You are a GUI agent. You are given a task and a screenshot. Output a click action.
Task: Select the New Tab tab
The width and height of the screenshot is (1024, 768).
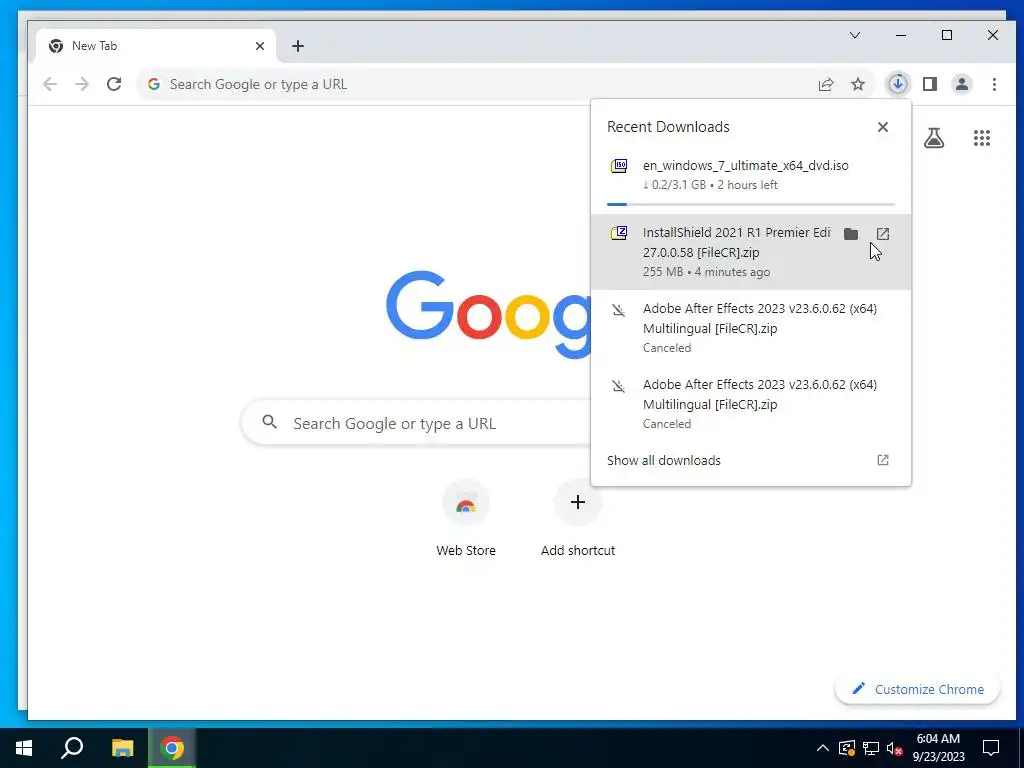coord(157,46)
